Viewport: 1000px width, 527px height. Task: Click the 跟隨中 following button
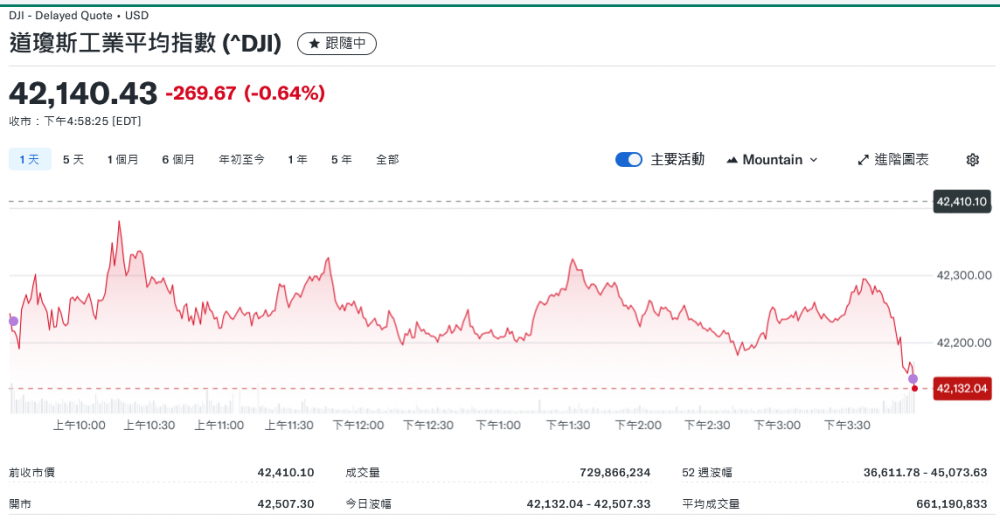(337, 44)
